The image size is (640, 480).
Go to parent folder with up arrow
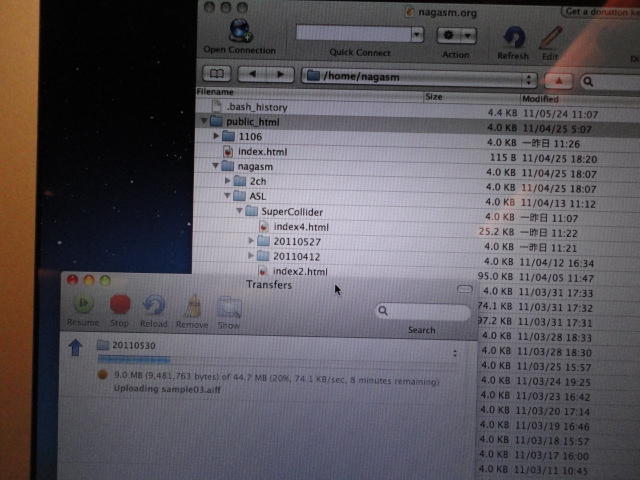coord(558,81)
